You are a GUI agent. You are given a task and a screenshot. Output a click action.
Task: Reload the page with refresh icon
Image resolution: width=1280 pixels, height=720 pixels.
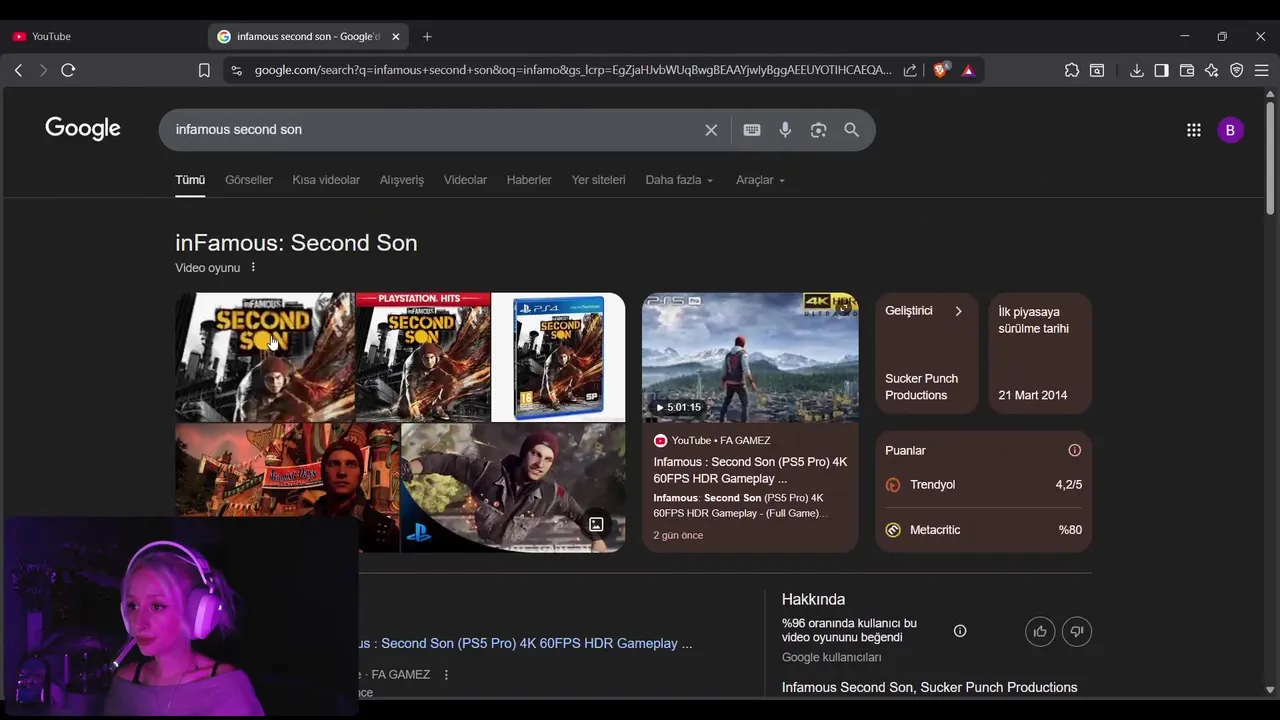point(68,70)
